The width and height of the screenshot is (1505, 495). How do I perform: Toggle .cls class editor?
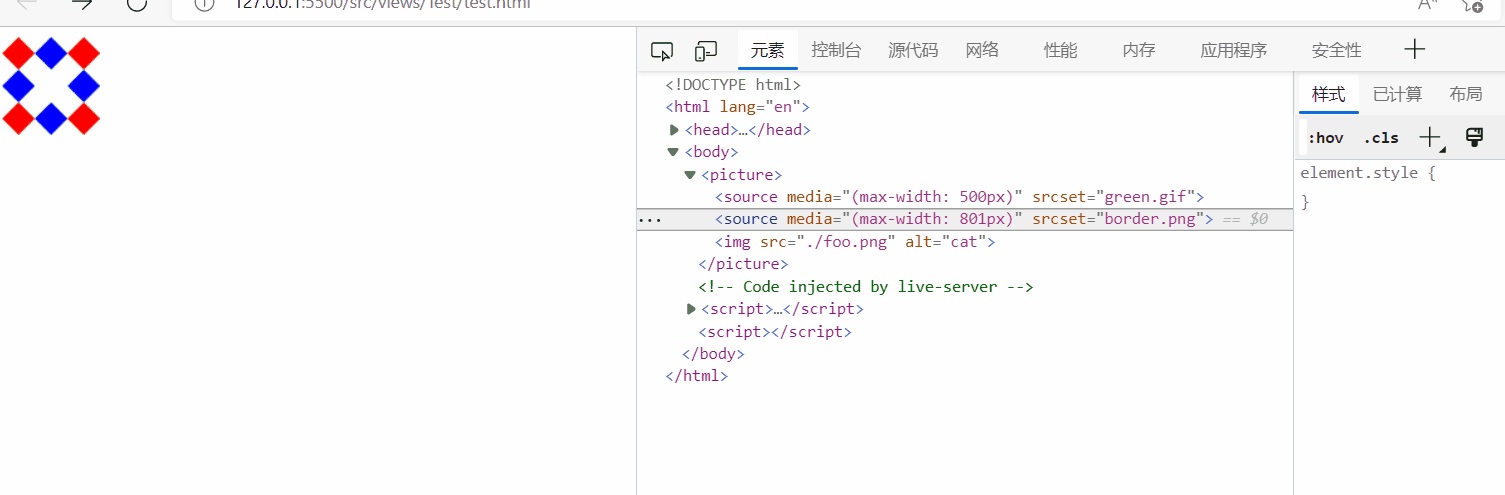pyautogui.click(x=1381, y=138)
